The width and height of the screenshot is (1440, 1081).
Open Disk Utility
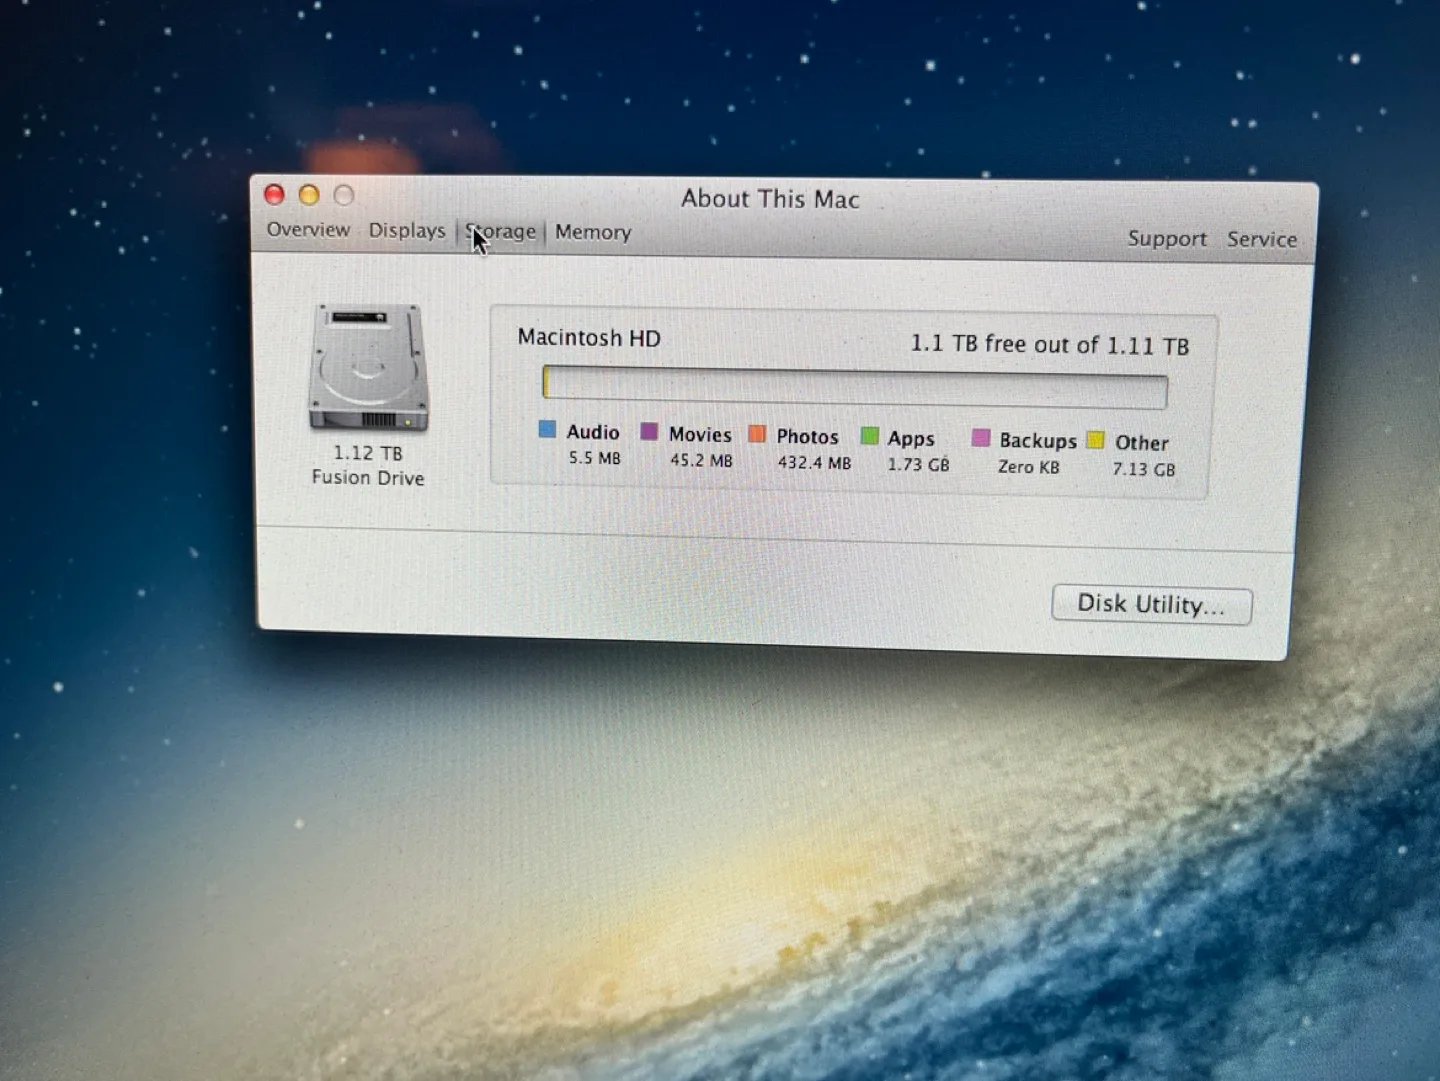tap(1150, 604)
